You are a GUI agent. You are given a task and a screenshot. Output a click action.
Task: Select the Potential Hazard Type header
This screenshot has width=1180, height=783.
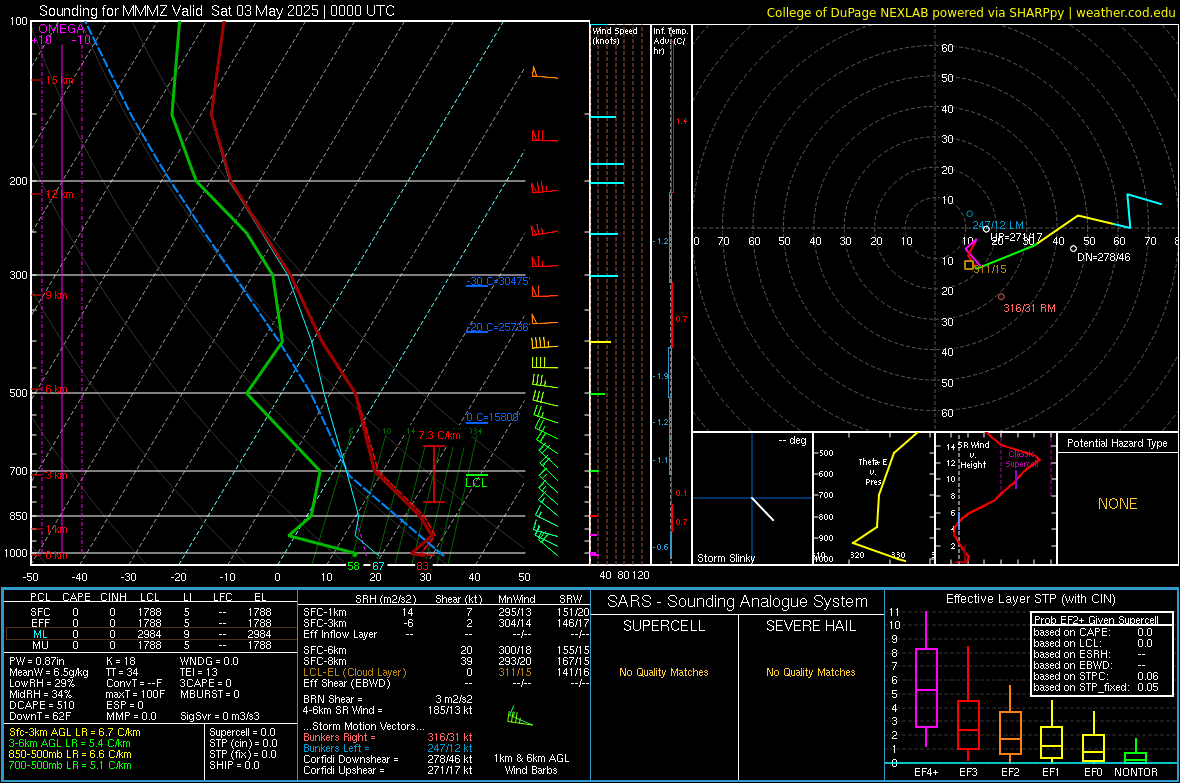(1117, 443)
